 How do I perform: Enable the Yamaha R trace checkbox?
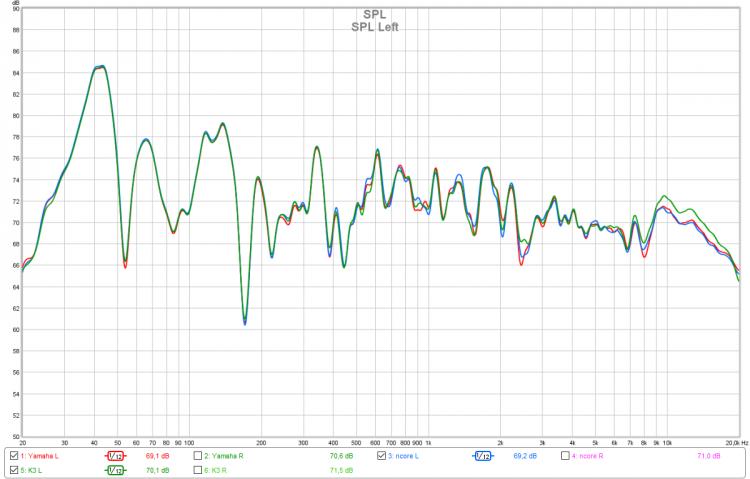coord(198,455)
